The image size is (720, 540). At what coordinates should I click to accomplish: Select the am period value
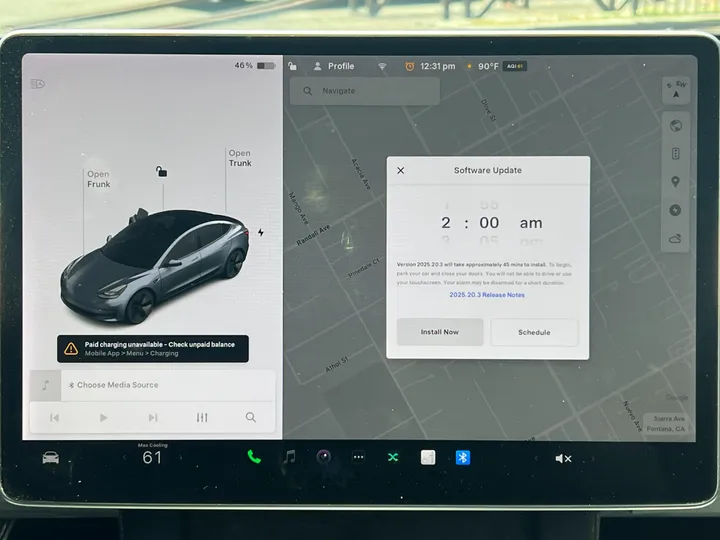531,223
